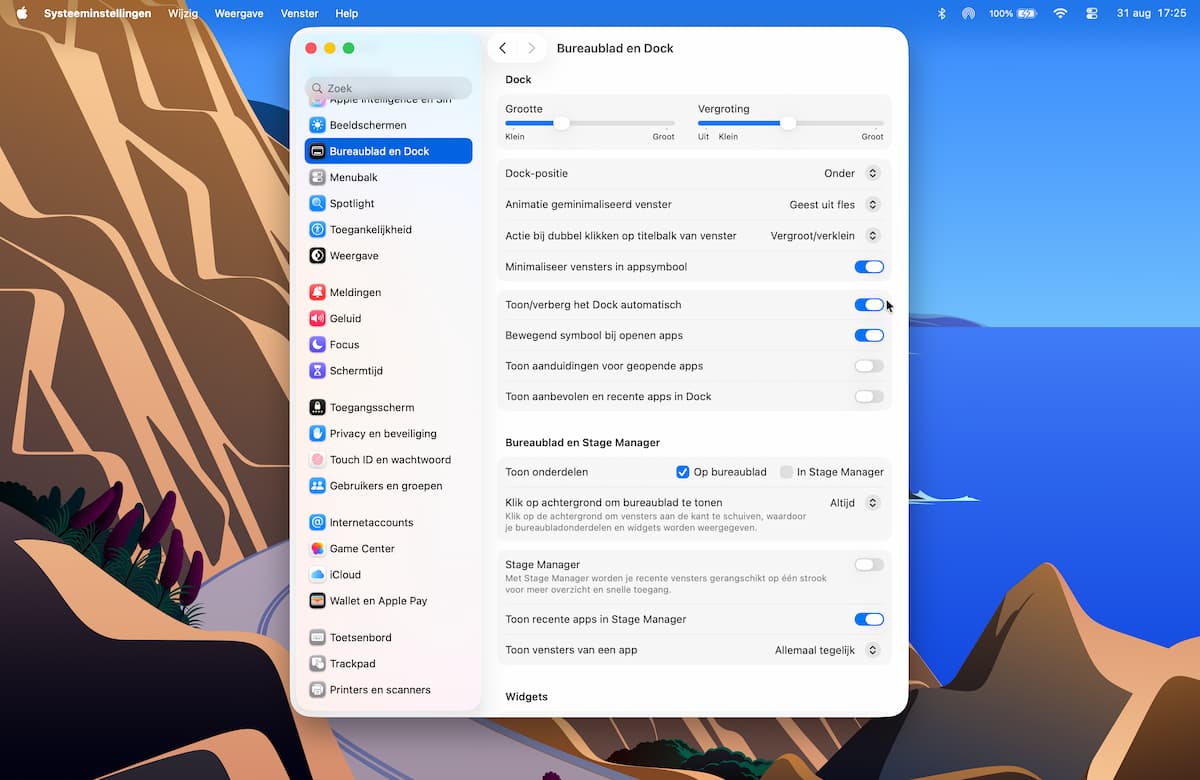Click Bureaublad en Stage Manager heading
1200x780 pixels.
(583, 442)
